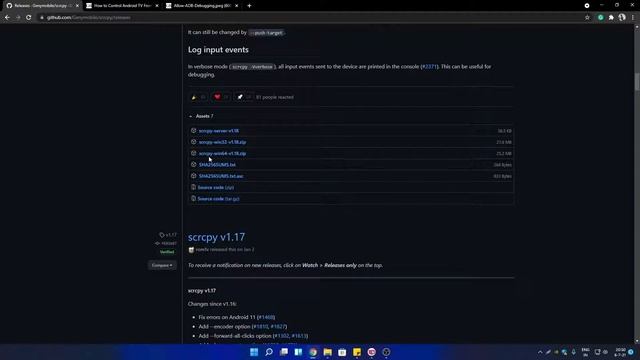Download Source code (zip)

pyautogui.click(x=216, y=188)
